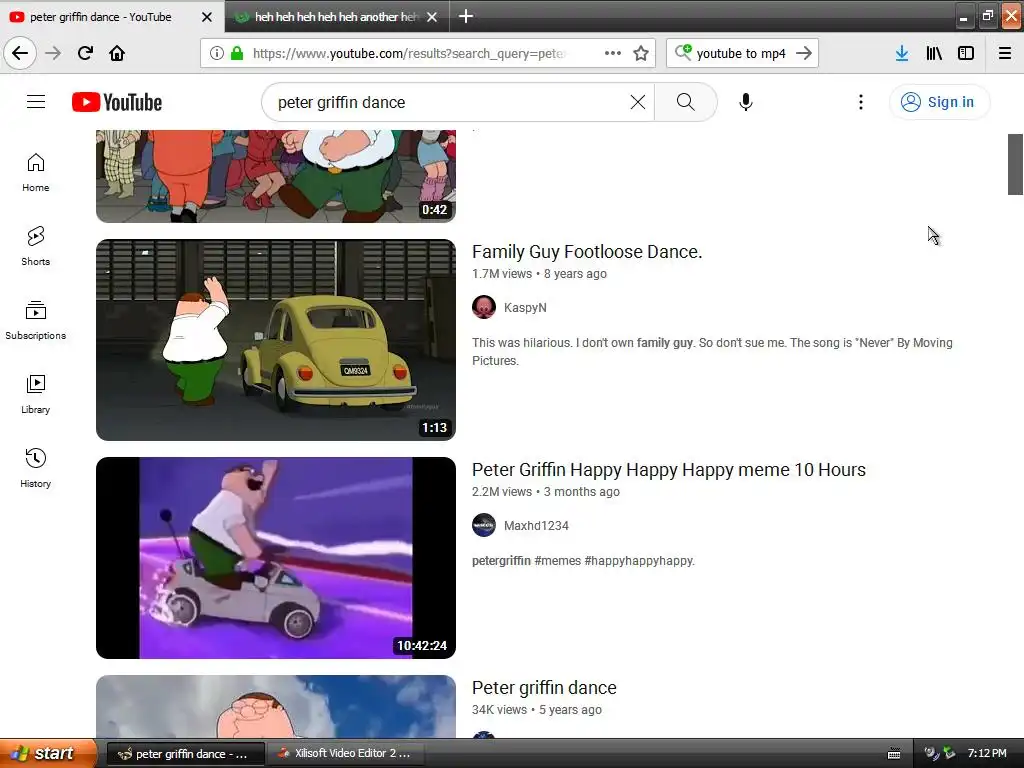Switch to the 'heh heh heh' tab
Screen dimensions: 1024x768
(327, 16)
